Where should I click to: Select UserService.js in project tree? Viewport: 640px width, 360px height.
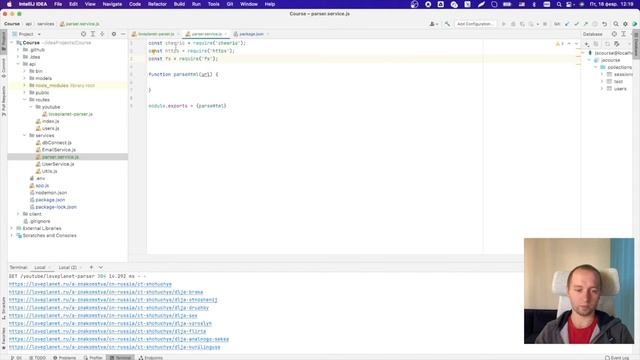pyautogui.click(x=58, y=164)
